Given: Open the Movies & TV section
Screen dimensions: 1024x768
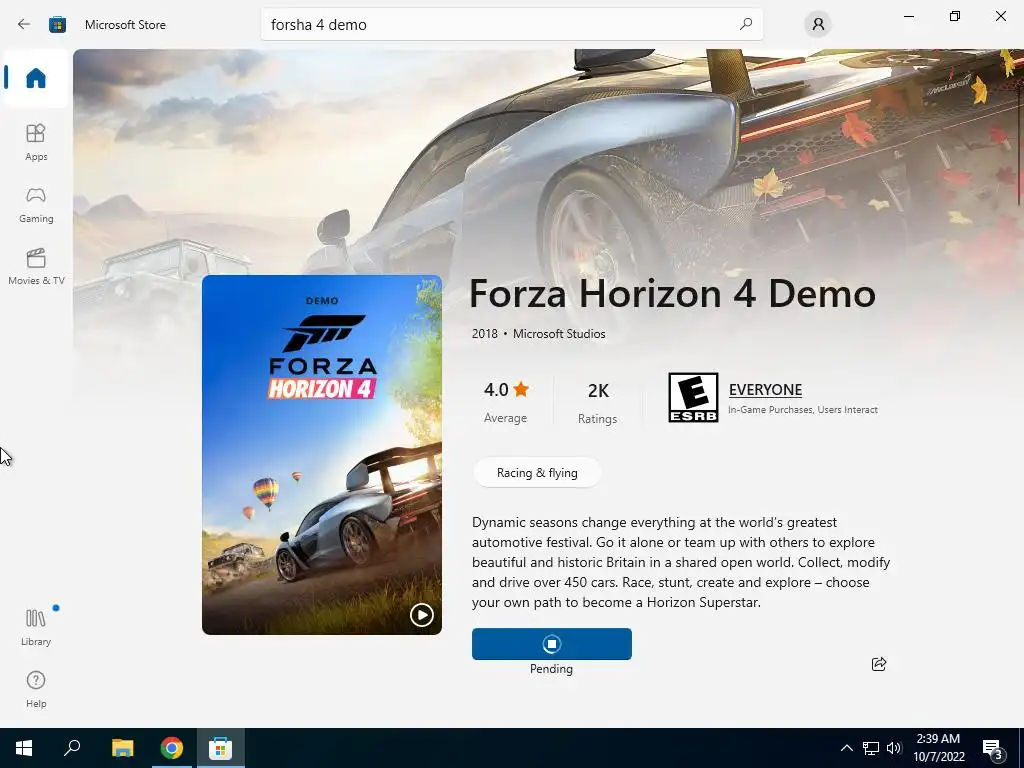Looking at the screenshot, I should click(x=36, y=266).
